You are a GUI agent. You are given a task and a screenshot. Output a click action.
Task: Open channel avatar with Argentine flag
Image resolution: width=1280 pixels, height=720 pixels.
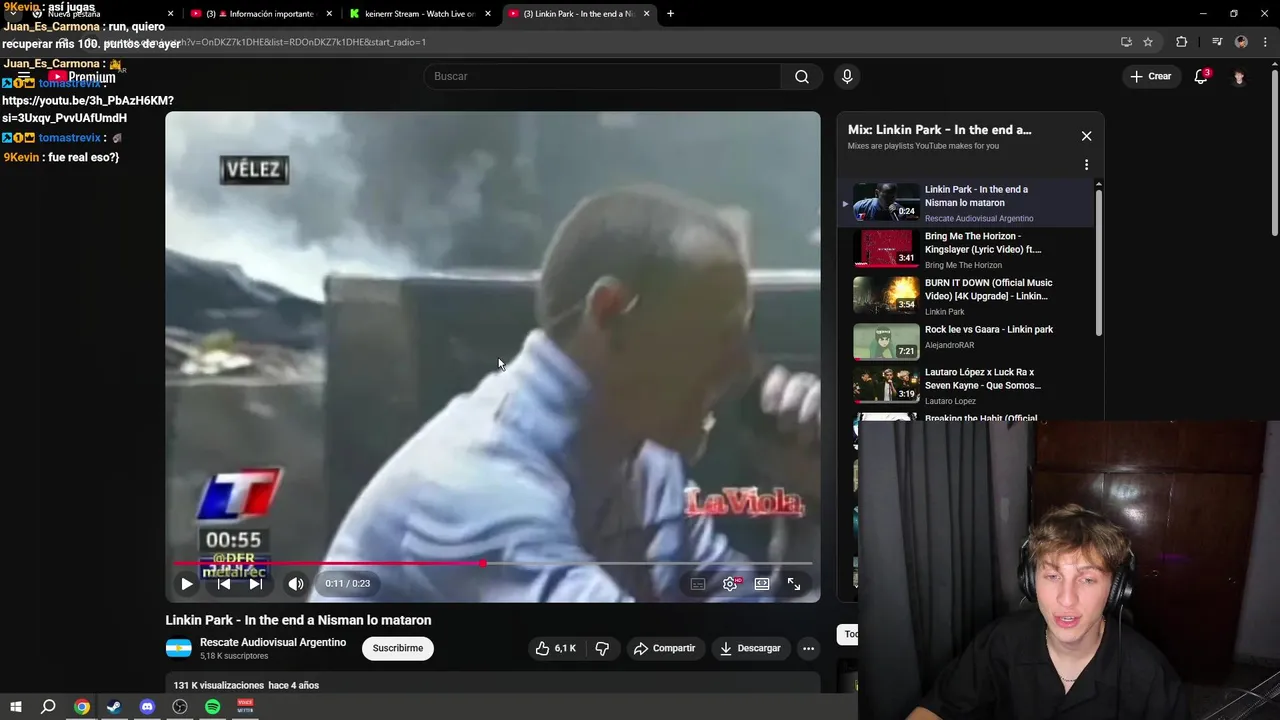tap(179, 648)
